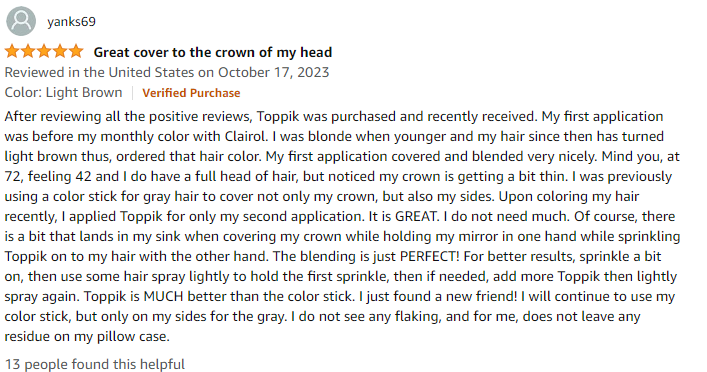Click the fifth orange rating star
707x372 pixels.
(x=76, y=51)
